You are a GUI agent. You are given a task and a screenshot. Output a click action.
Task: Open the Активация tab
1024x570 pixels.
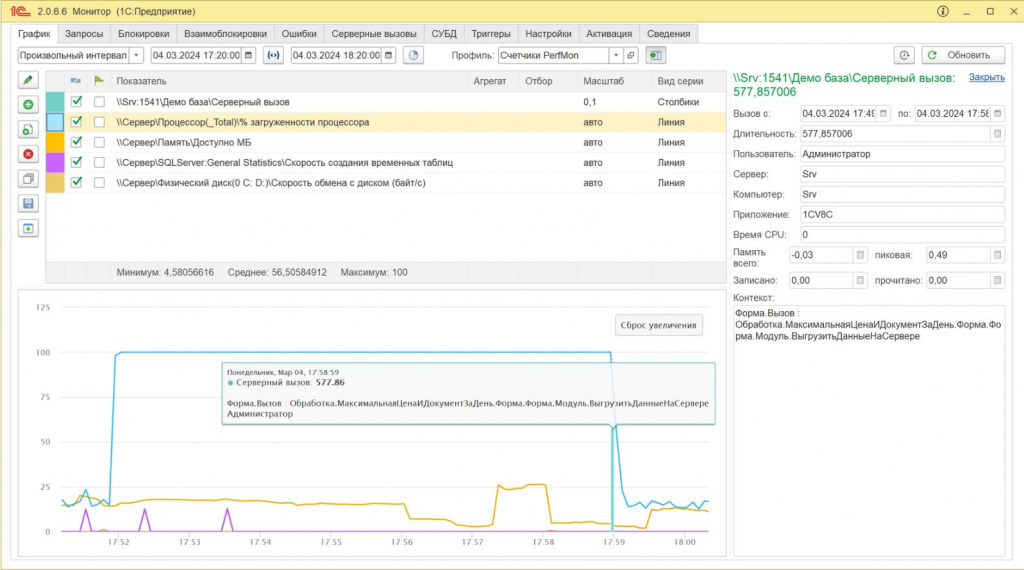pos(609,34)
